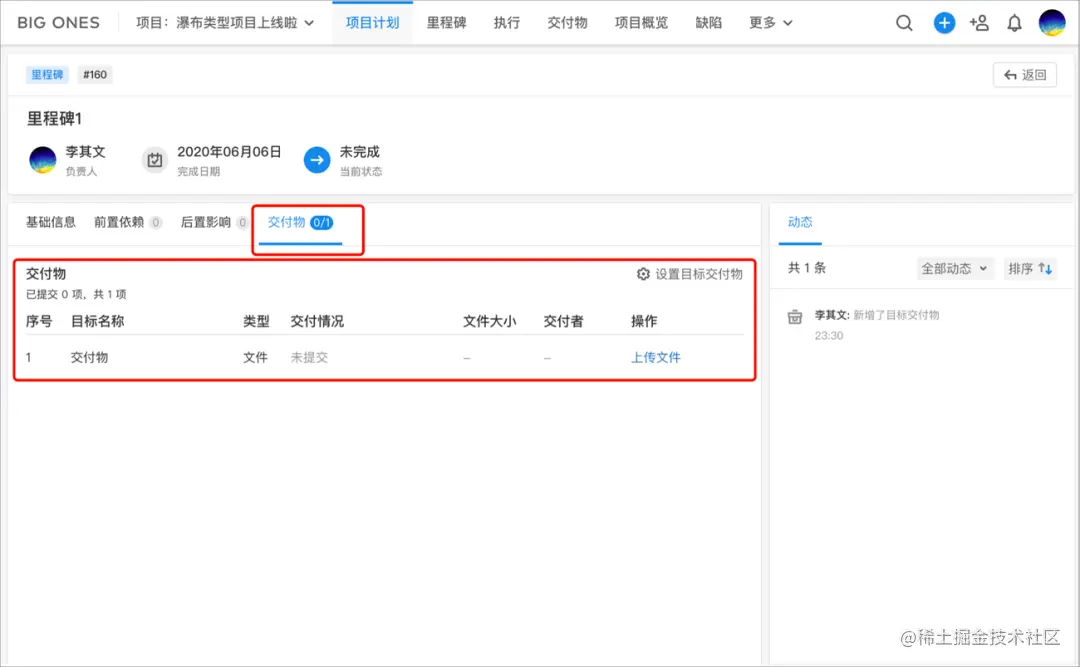Click the 交付情况 column header
The image size is (1080, 667).
(x=317, y=321)
